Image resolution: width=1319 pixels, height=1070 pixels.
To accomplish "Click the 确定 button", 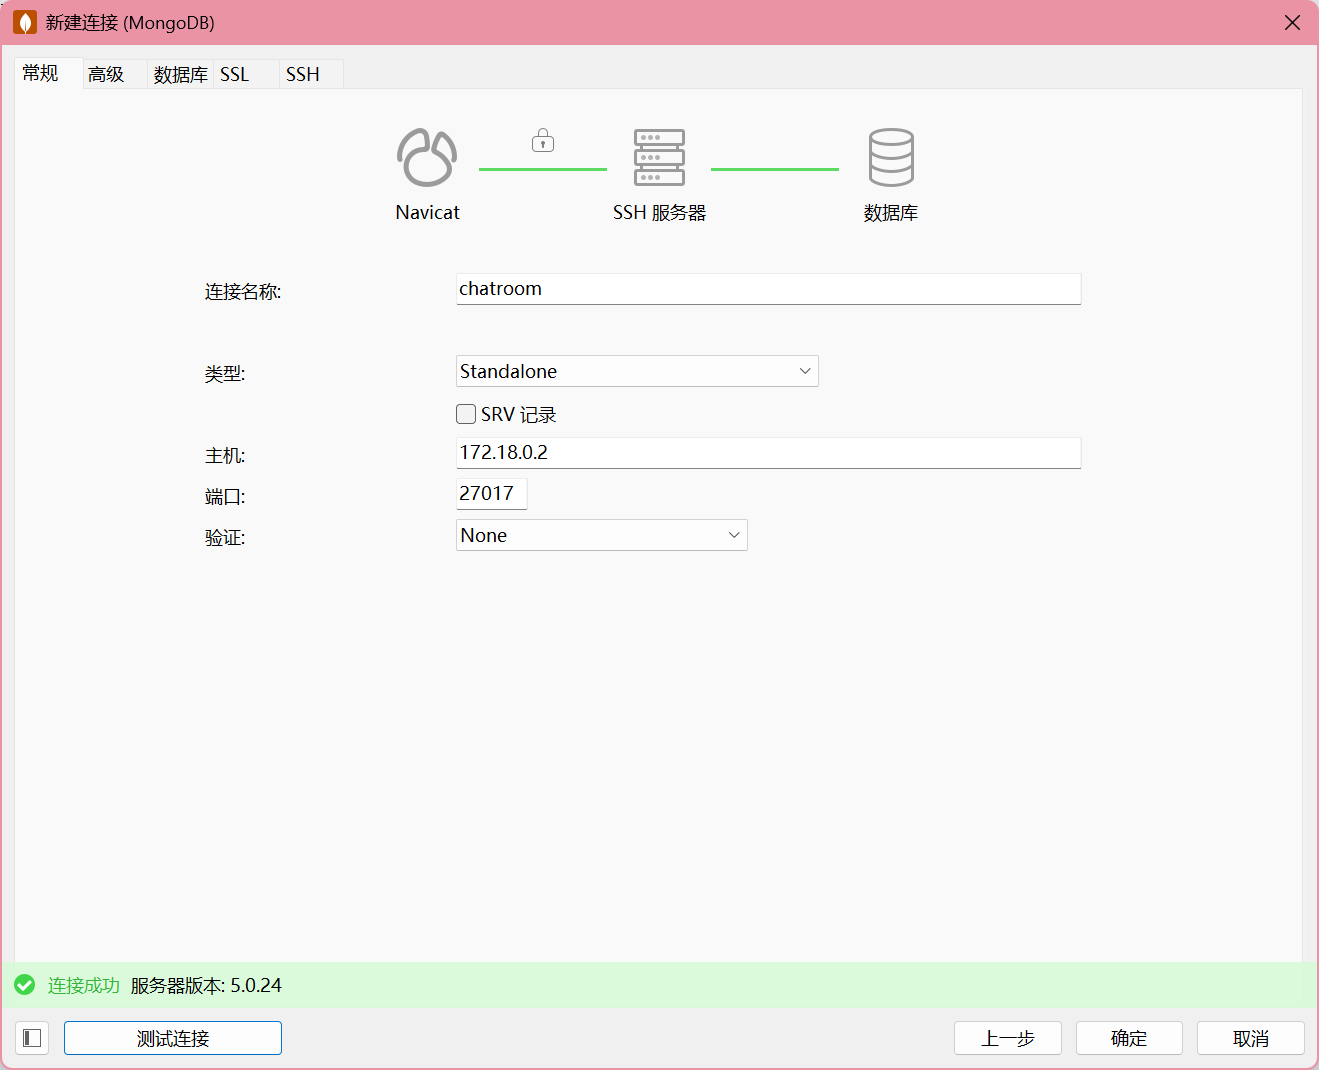I will 1129,1038.
